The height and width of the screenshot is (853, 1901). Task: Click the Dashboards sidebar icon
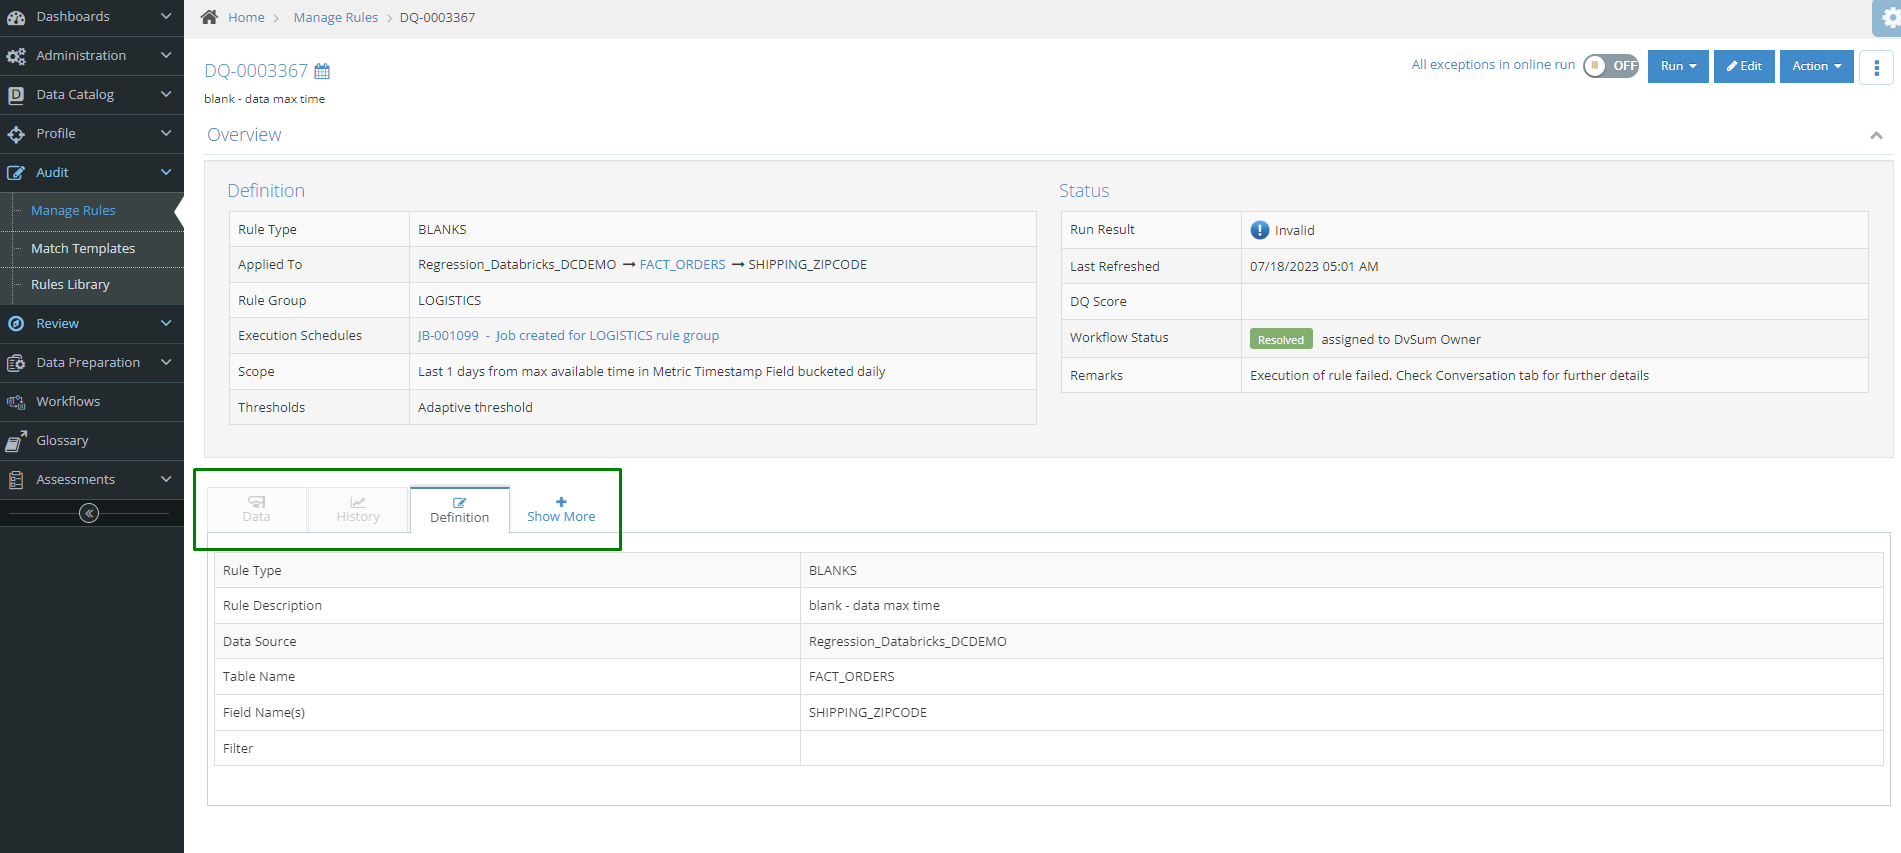16,17
